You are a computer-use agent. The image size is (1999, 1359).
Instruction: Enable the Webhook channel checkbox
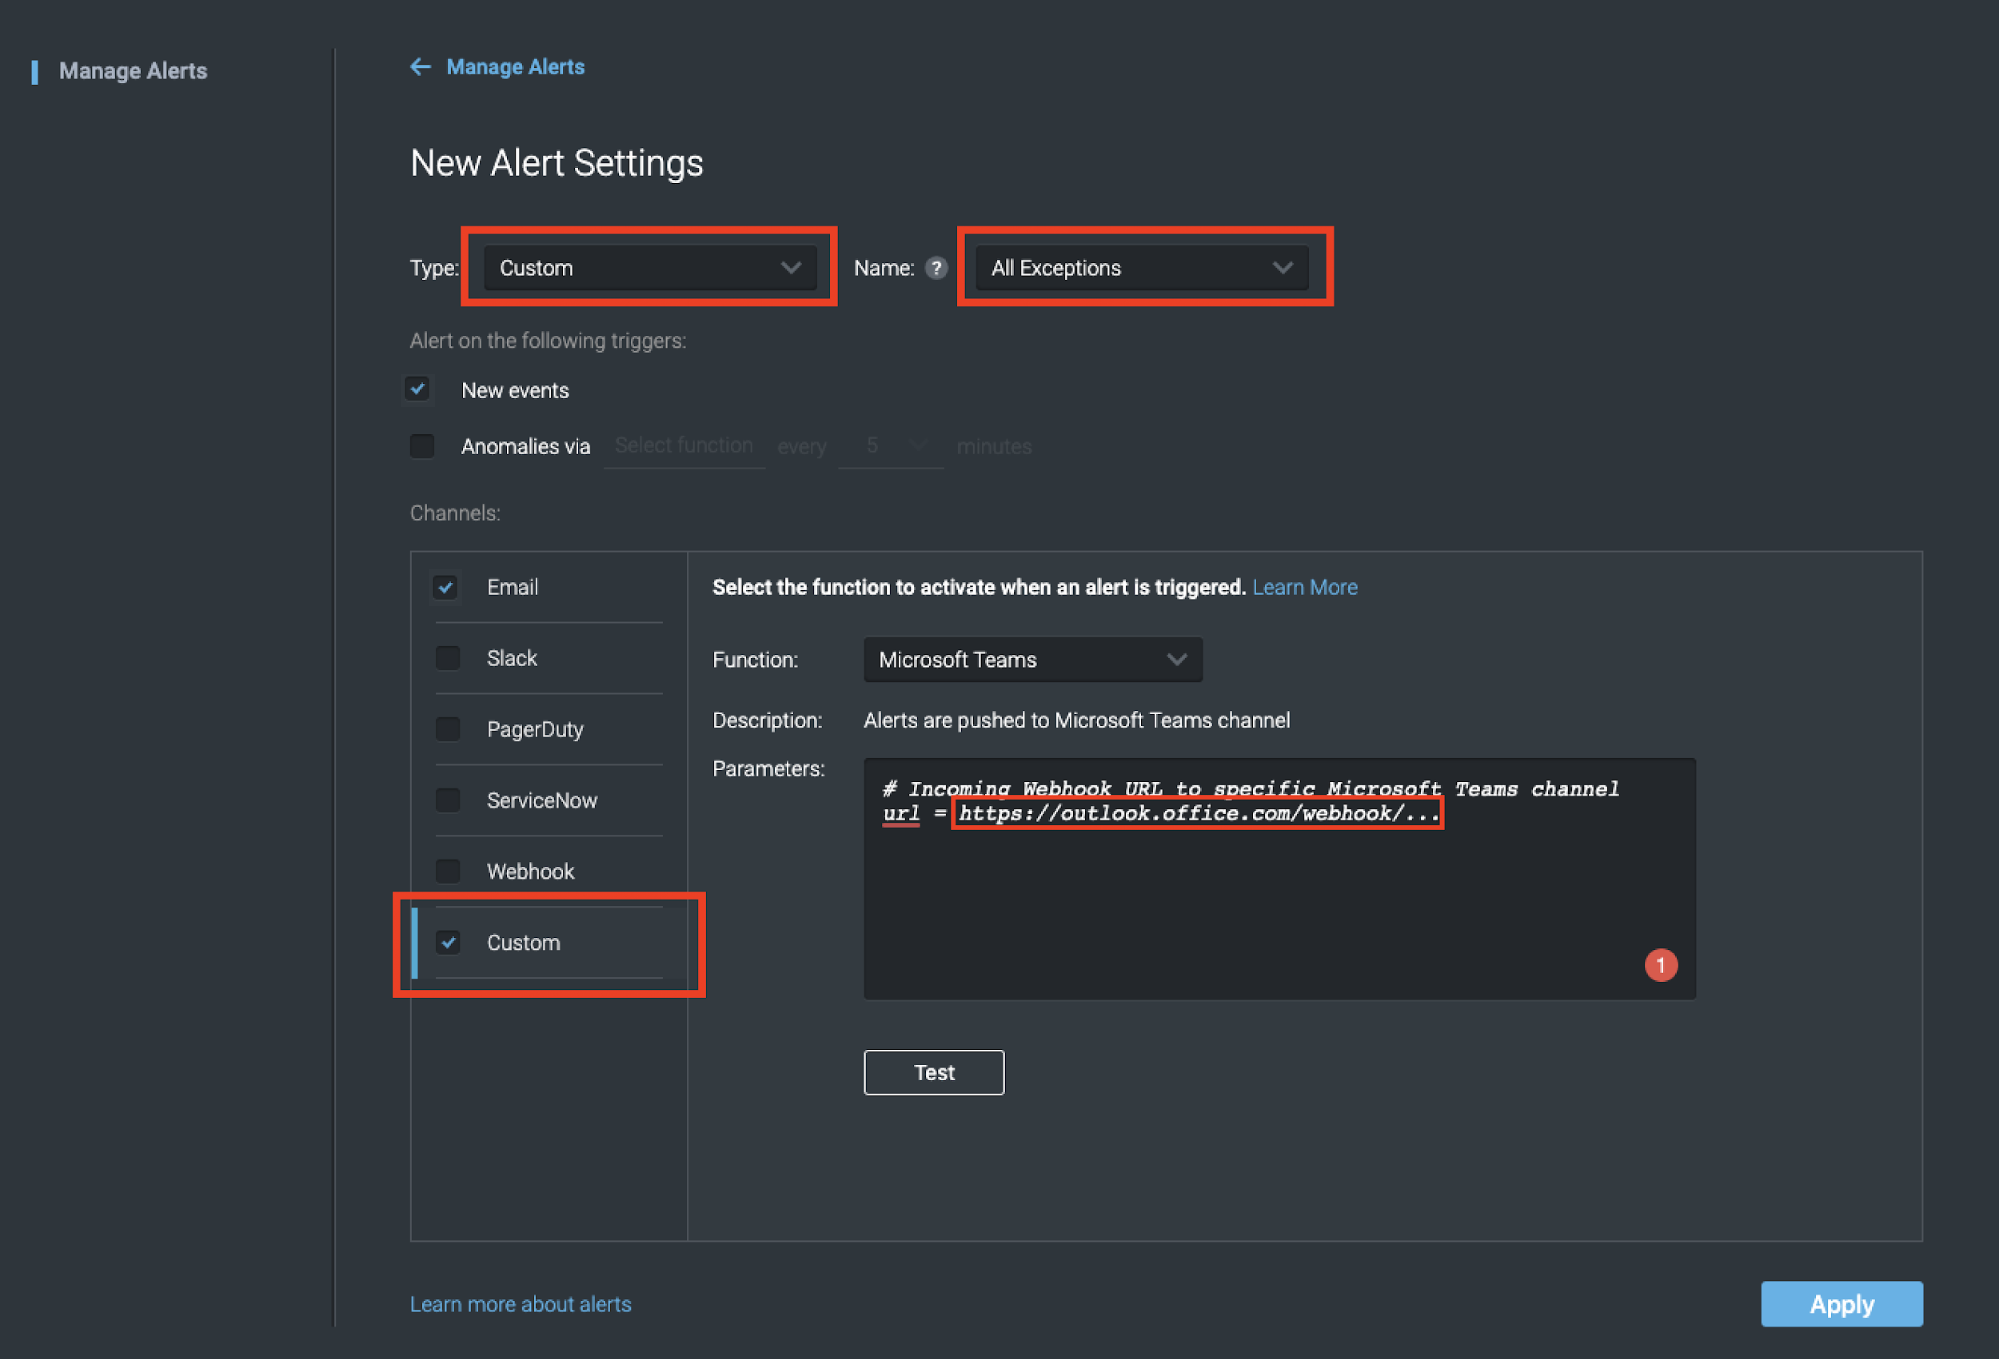click(448, 871)
